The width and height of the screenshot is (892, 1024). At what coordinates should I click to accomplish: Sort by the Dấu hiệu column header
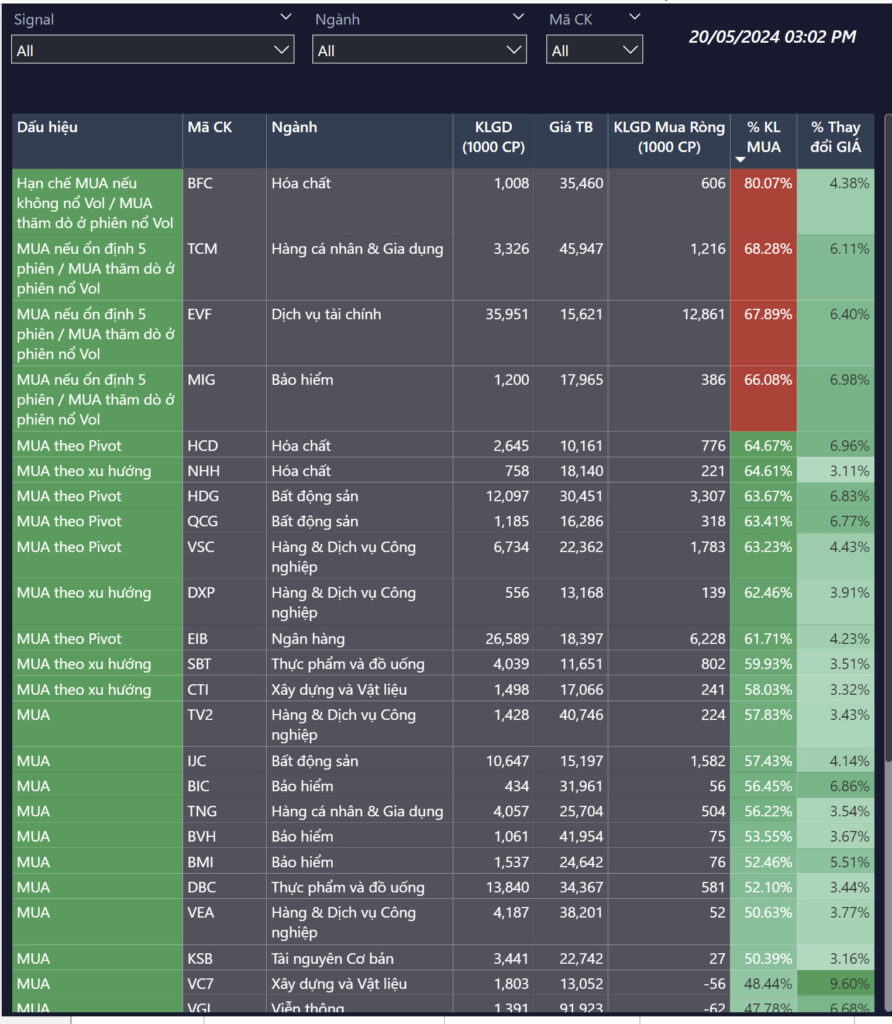point(48,128)
